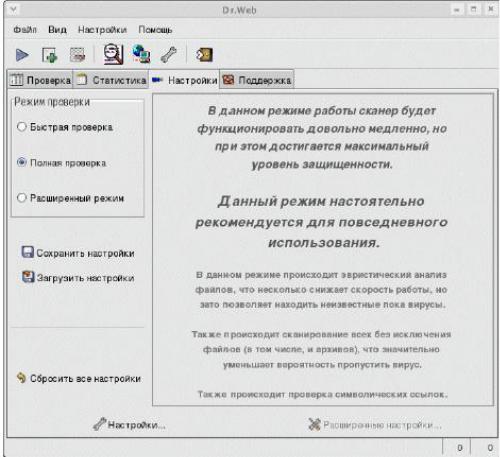Close the Dr.Web window
Image resolution: width=500 pixels, height=457 pixels.
tap(490, 10)
